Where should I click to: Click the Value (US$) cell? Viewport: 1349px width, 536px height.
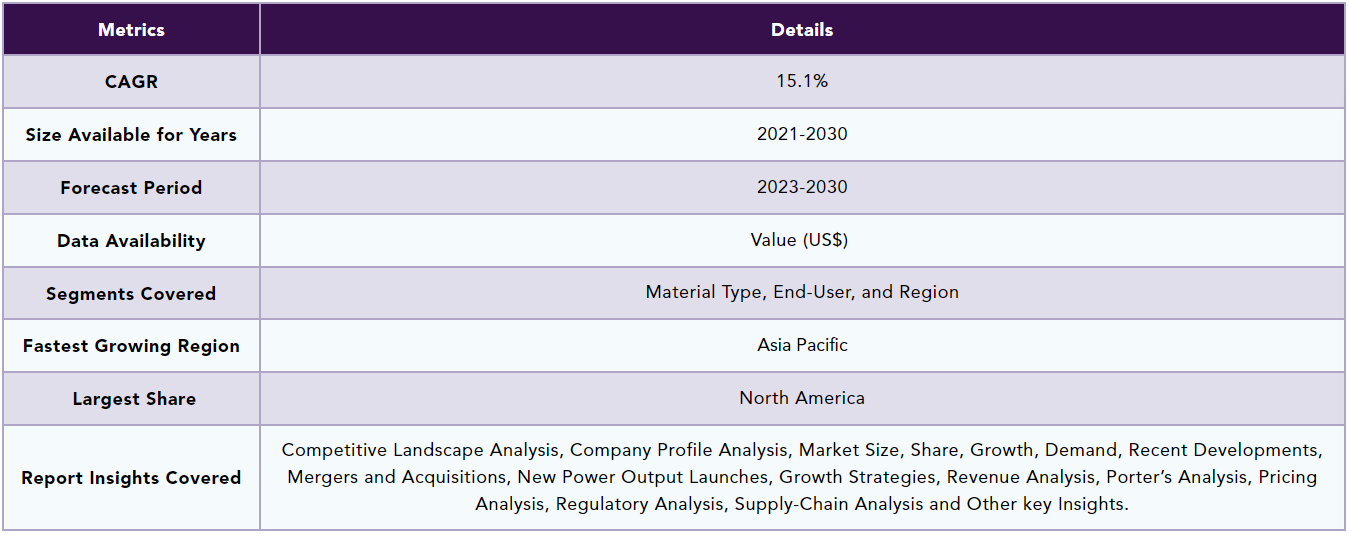[x=802, y=240]
